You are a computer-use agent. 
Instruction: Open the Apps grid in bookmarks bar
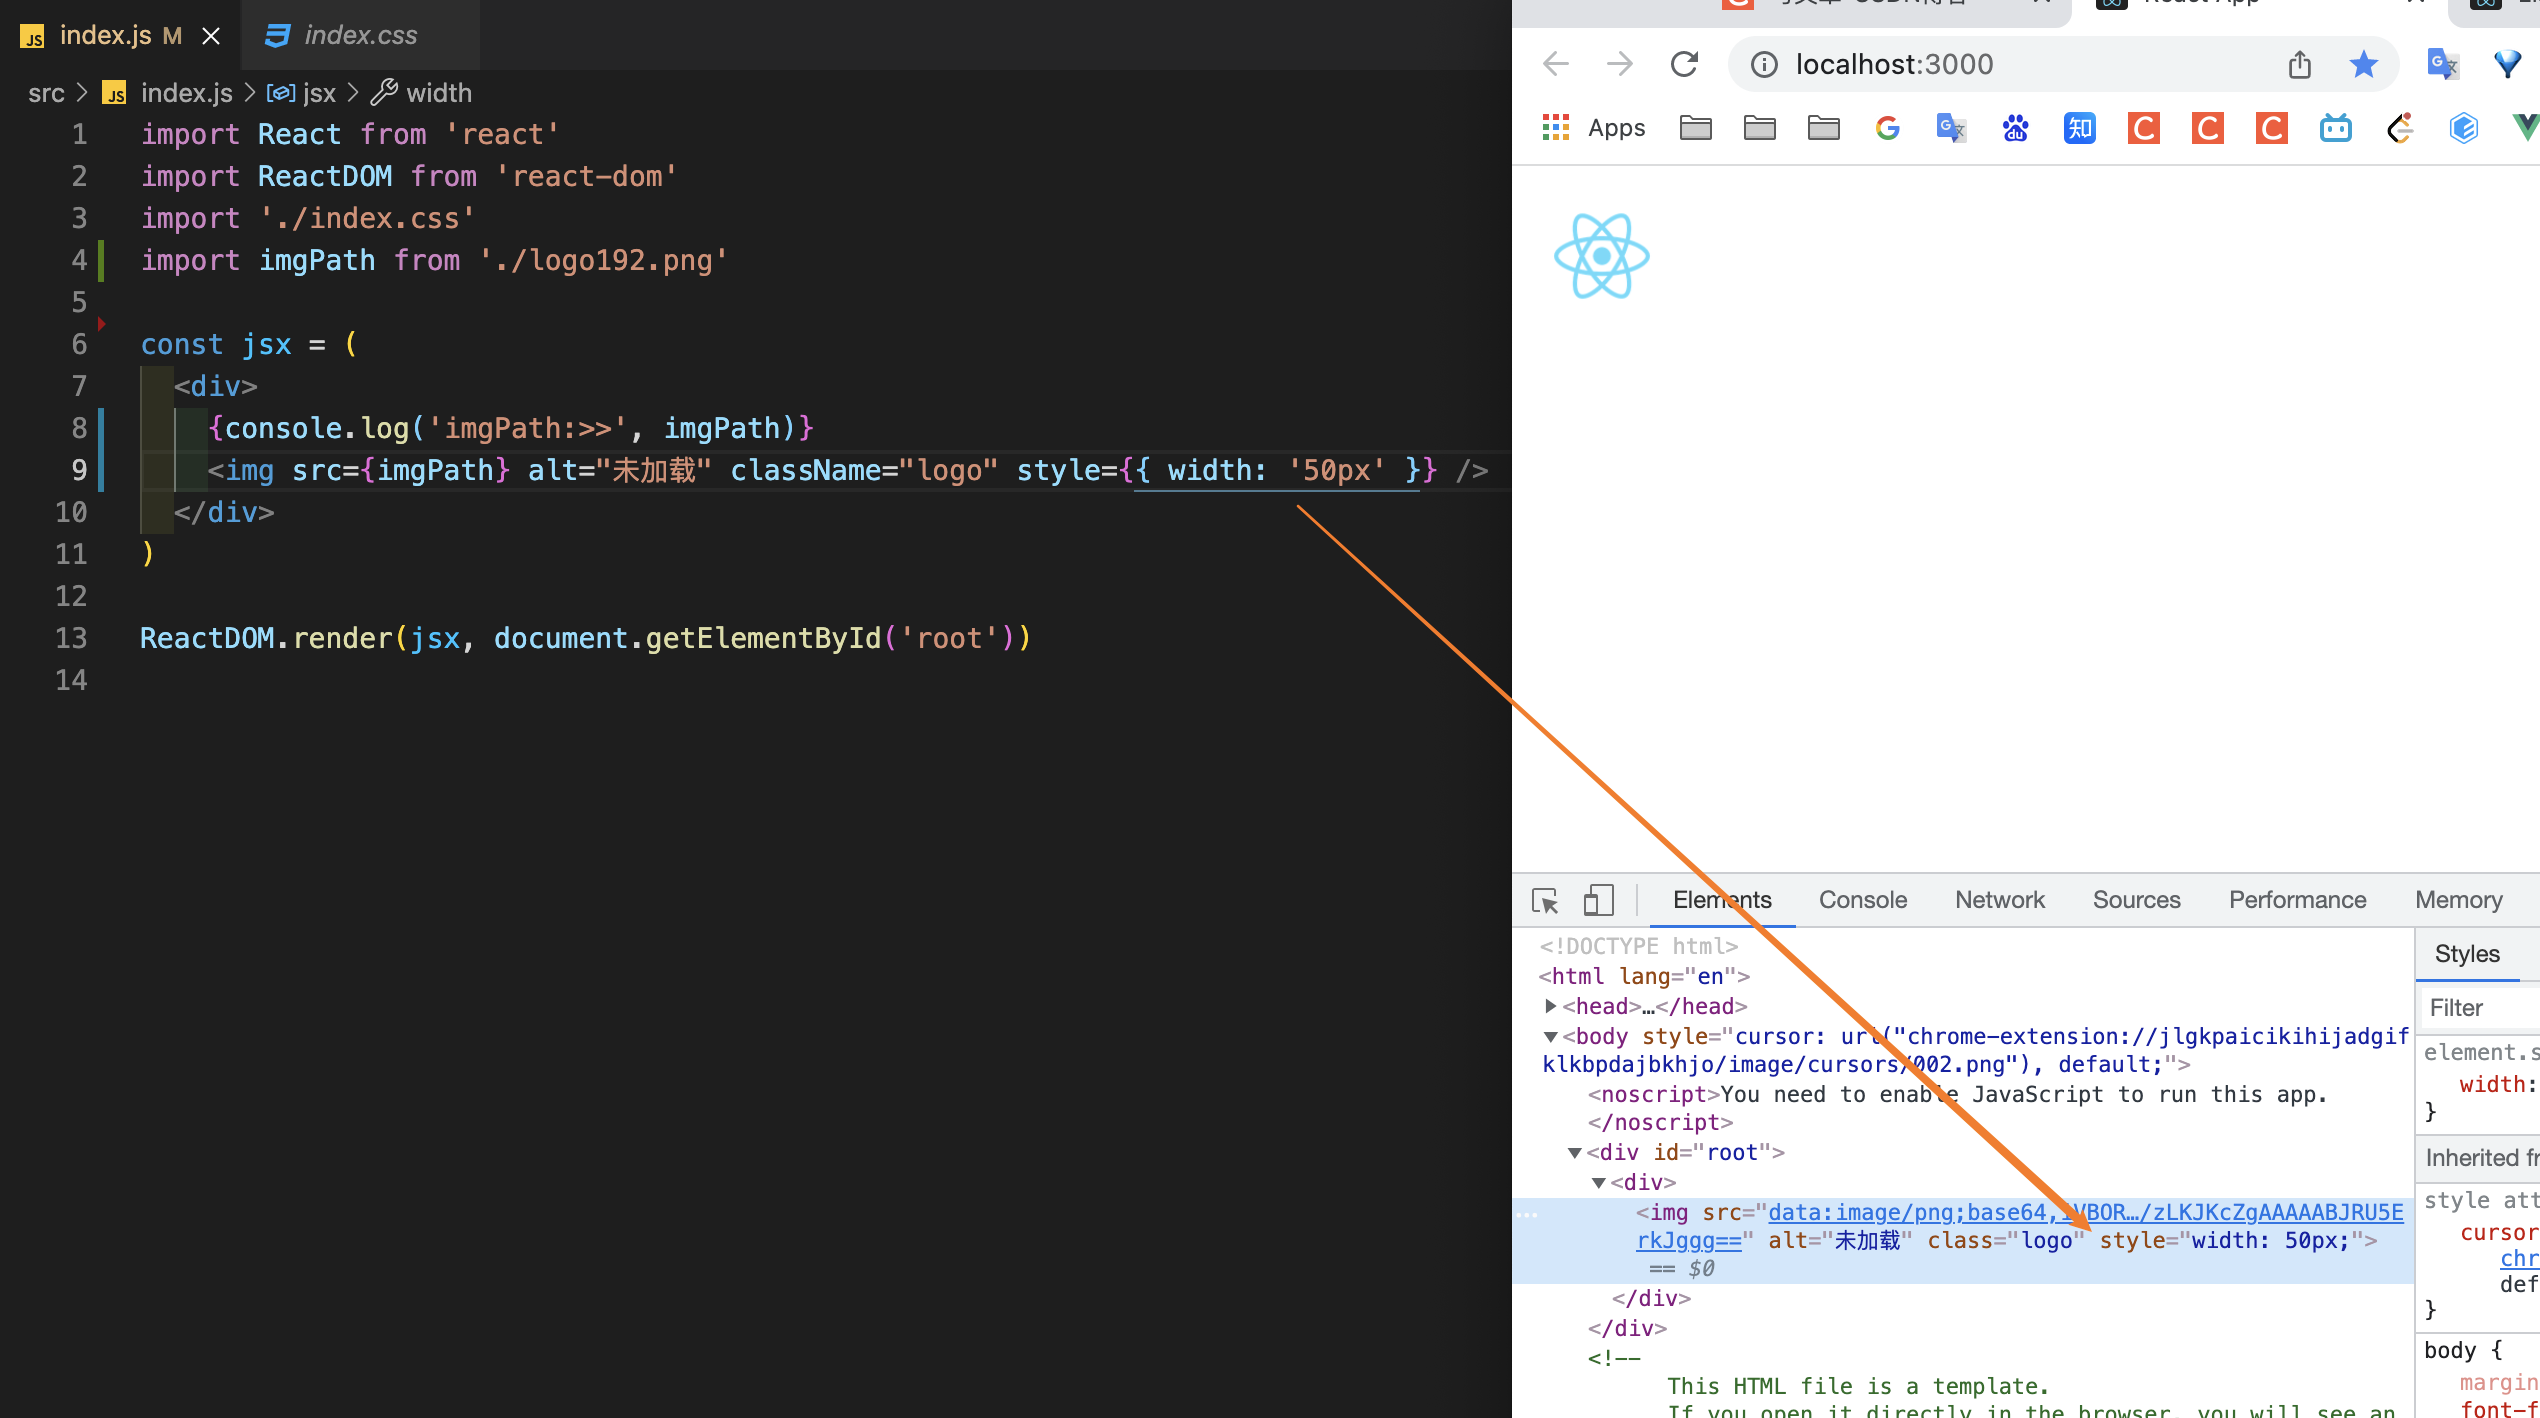[x=1594, y=128]
